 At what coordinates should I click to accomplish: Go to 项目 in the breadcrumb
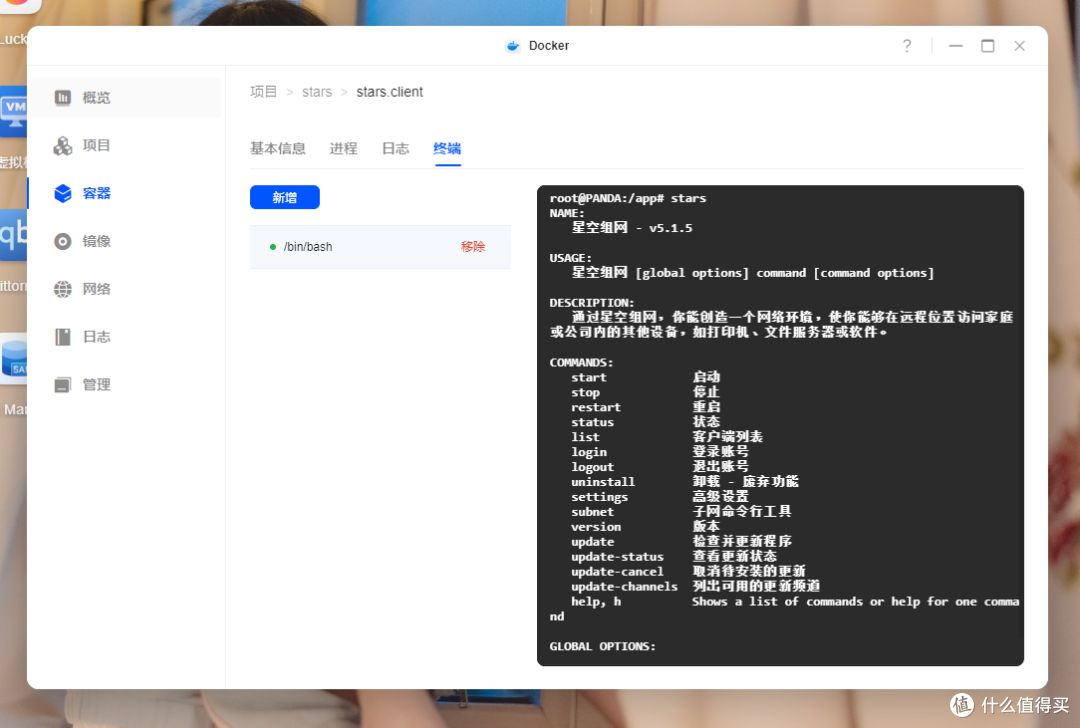(x=263, y=92)
